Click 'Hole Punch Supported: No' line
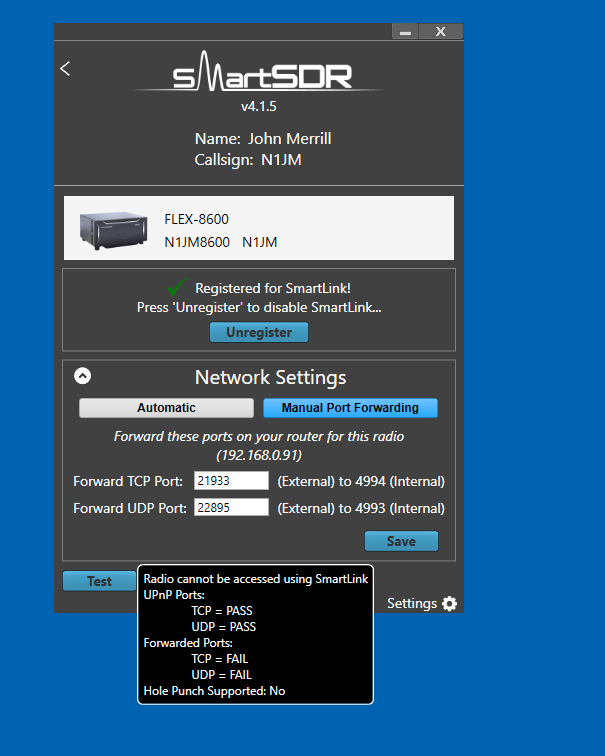Screen dimensions: 605x756 215,691
